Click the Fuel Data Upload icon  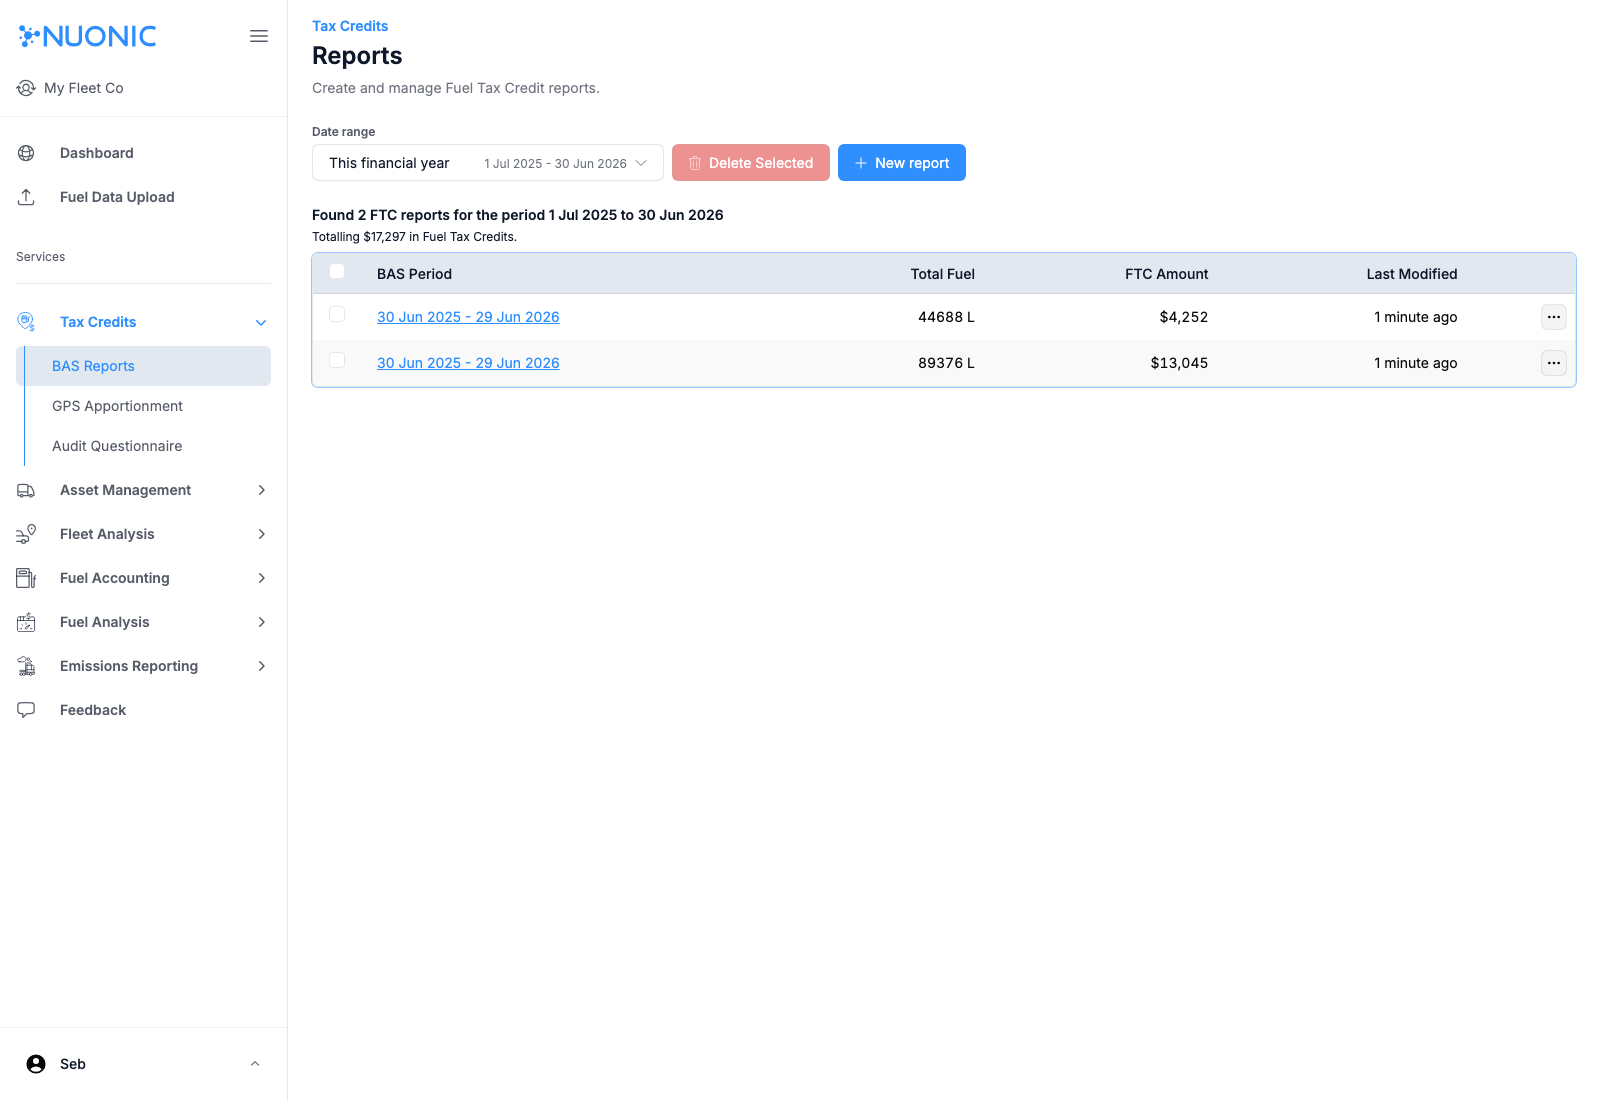click(x=25, y=197)
